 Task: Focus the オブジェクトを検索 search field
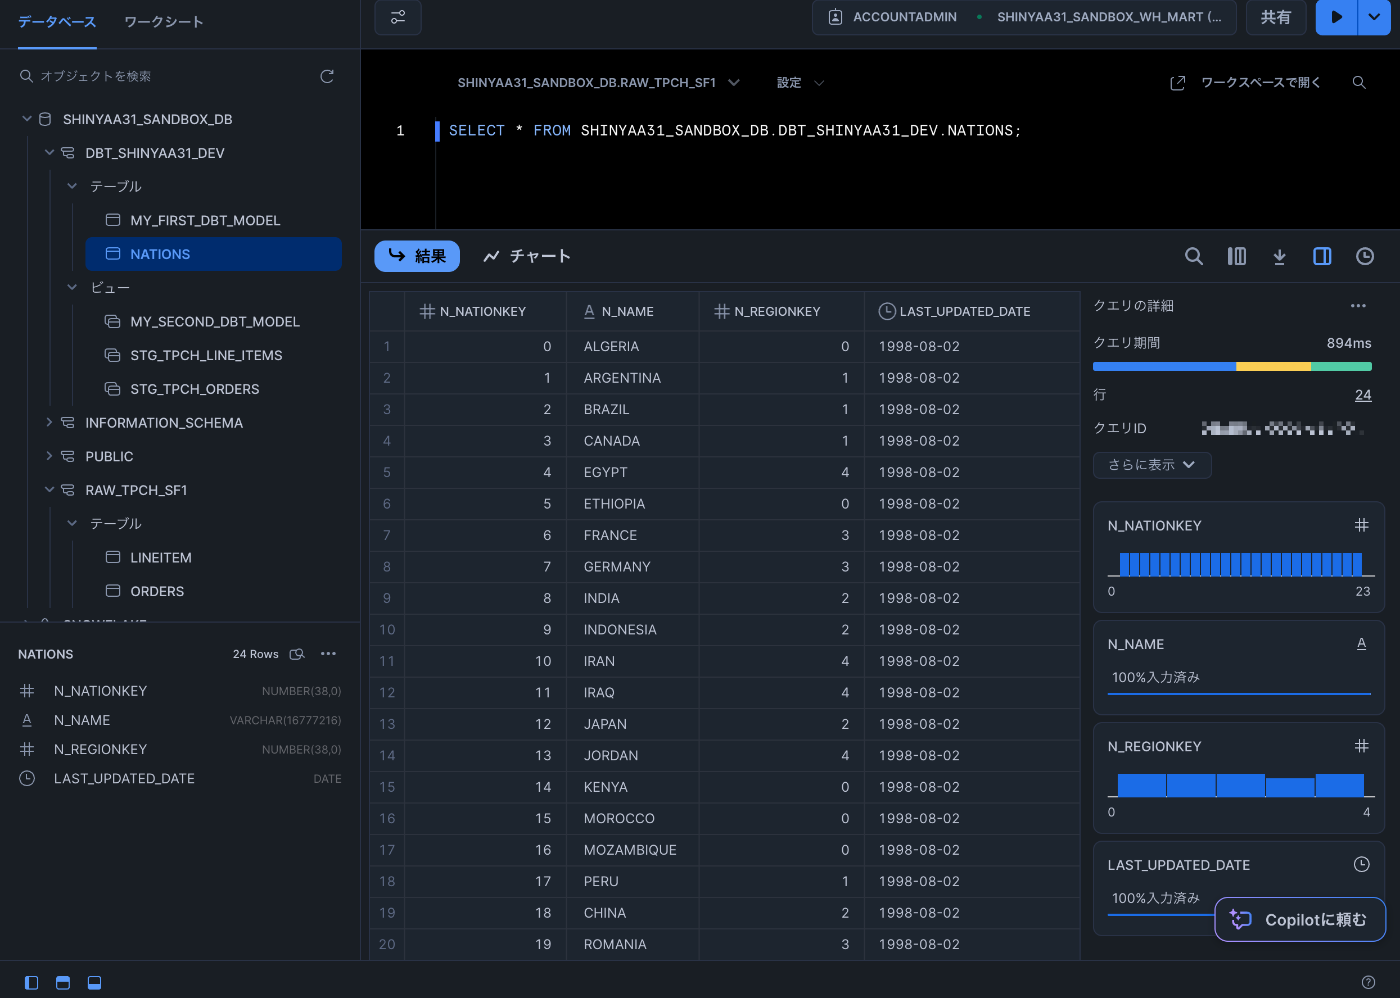click(x=165, y=76)
